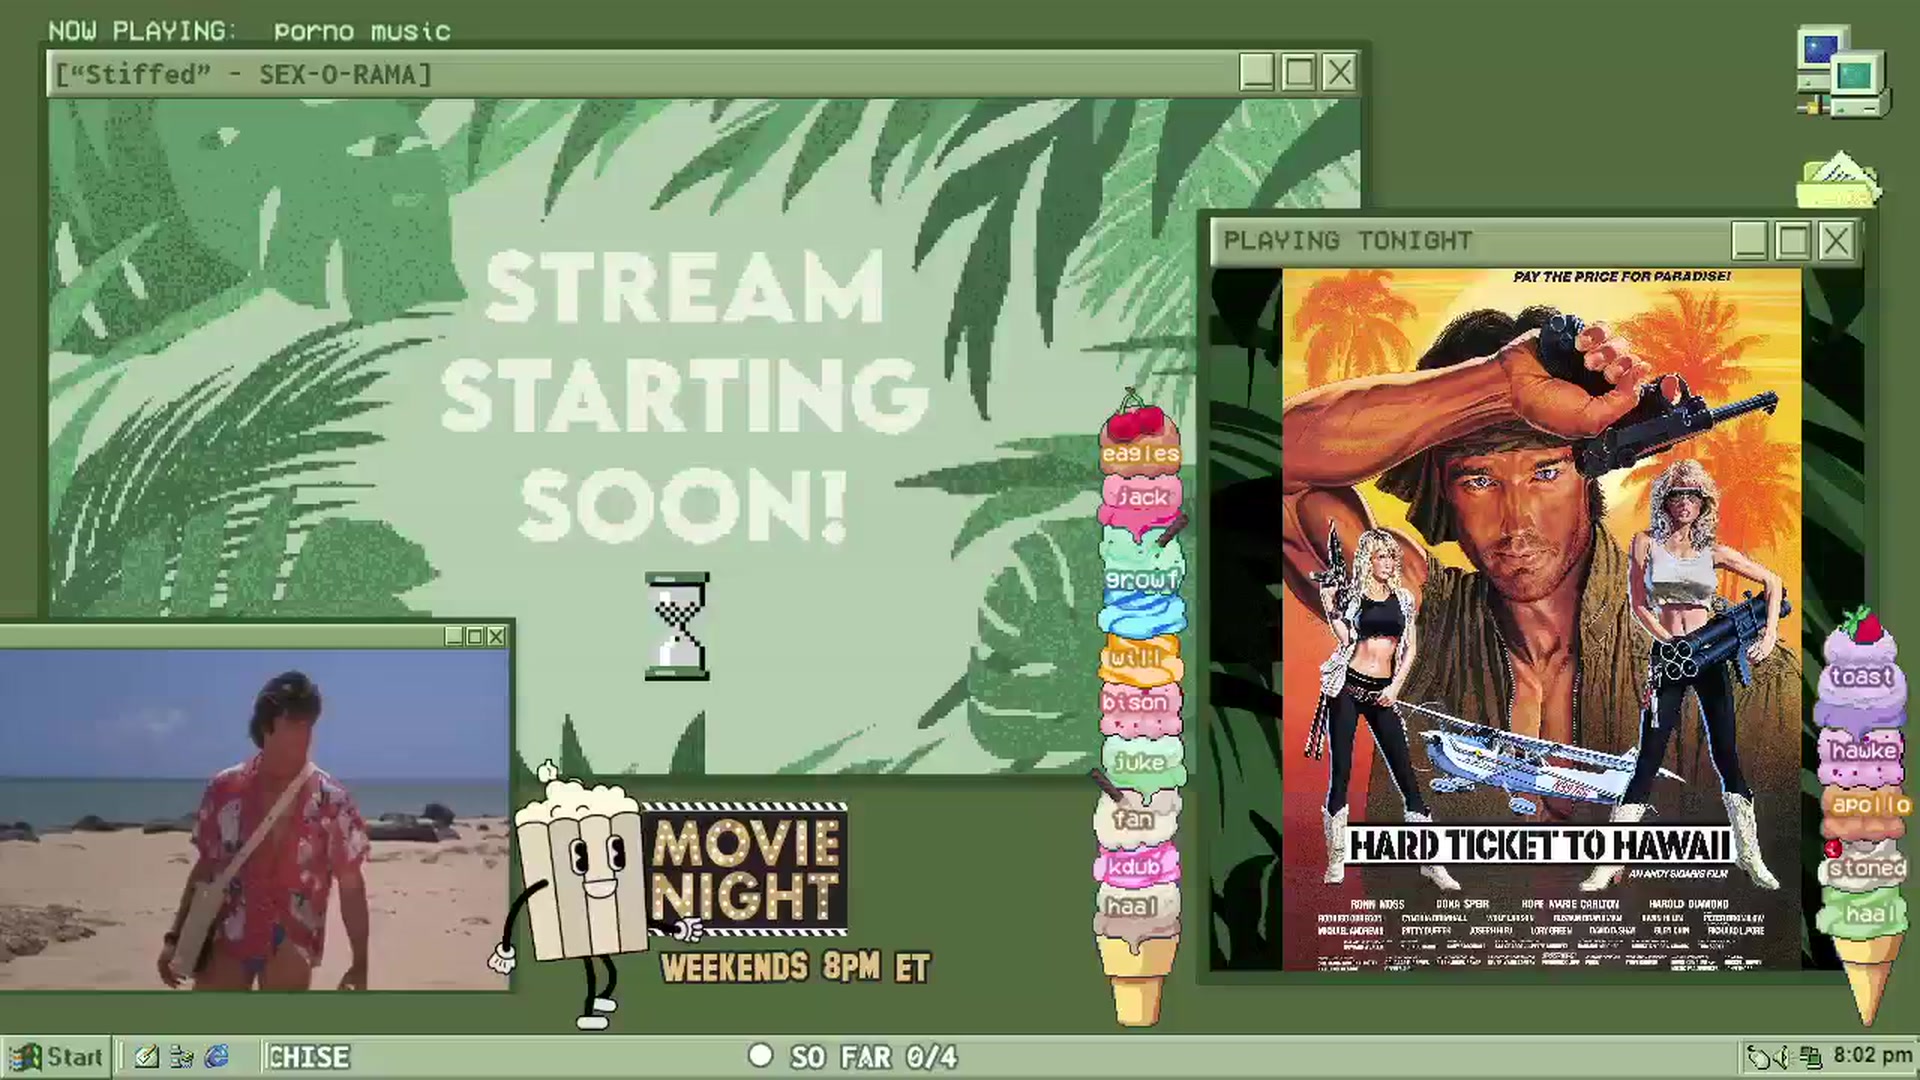
Task: Click the mouse icon in system tray
Action: pyautogui.click(x=1759, y=1056)
